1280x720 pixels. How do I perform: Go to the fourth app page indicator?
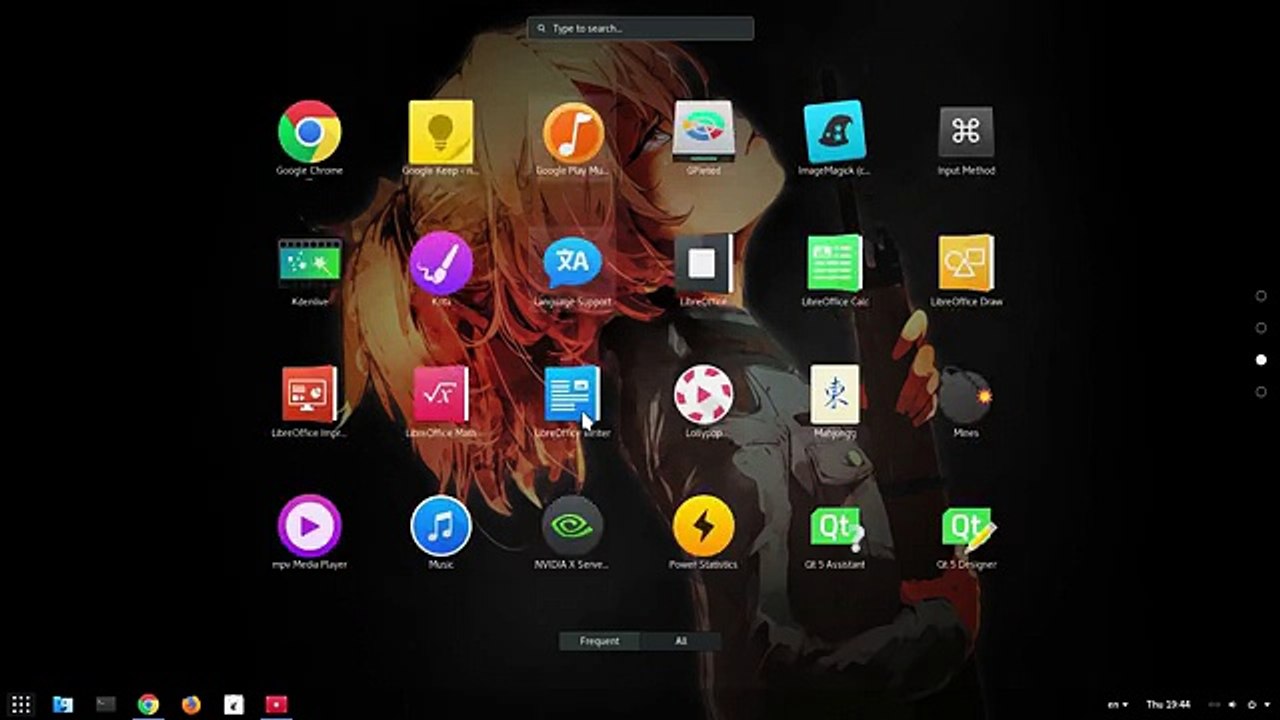tap(1261, 392)
